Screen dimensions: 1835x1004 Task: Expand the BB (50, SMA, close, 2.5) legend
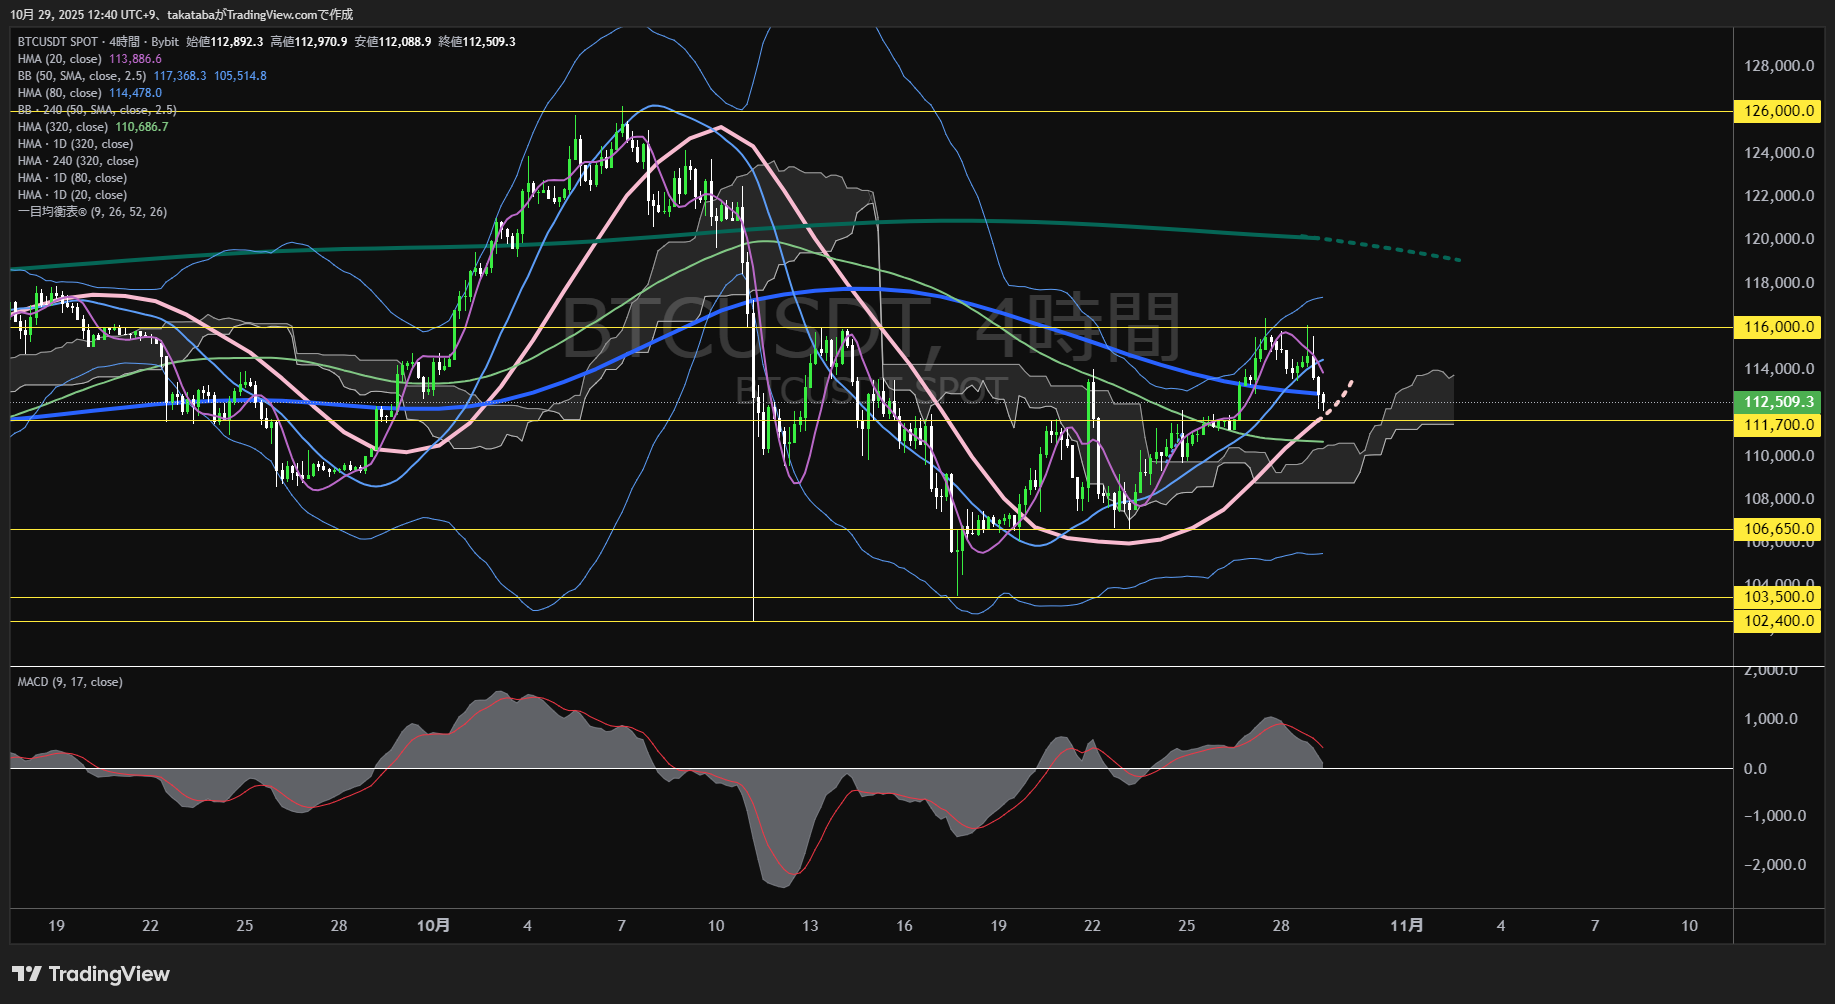pos(81,76)
